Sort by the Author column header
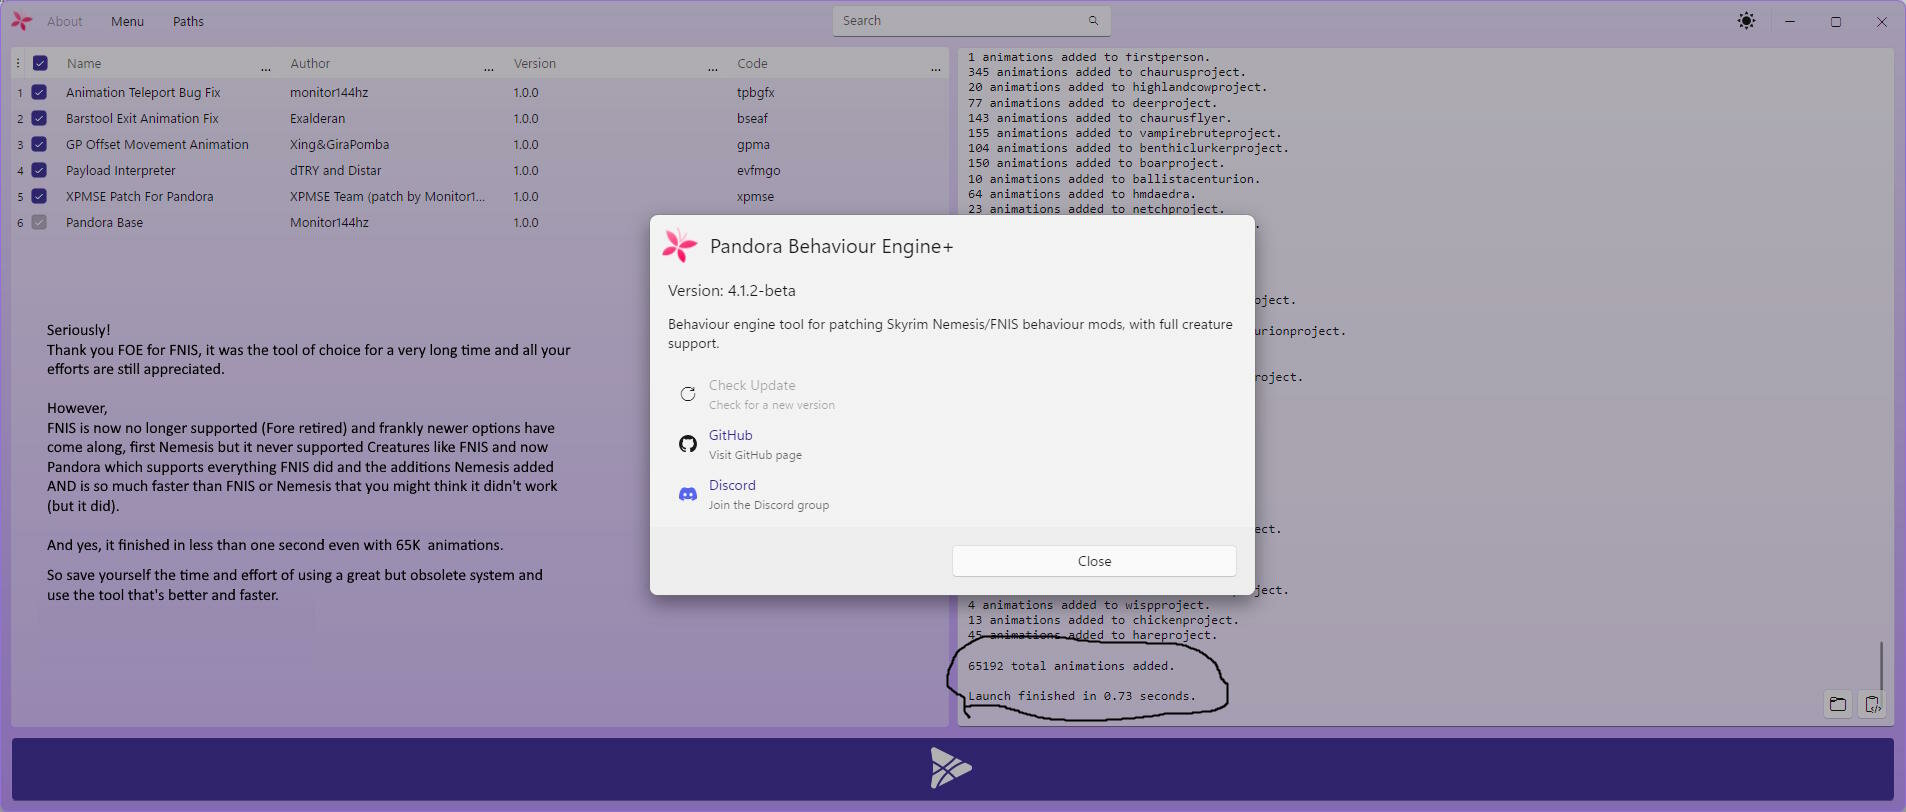This screenshot has width=1906, height=812. [x=310, y=63]
